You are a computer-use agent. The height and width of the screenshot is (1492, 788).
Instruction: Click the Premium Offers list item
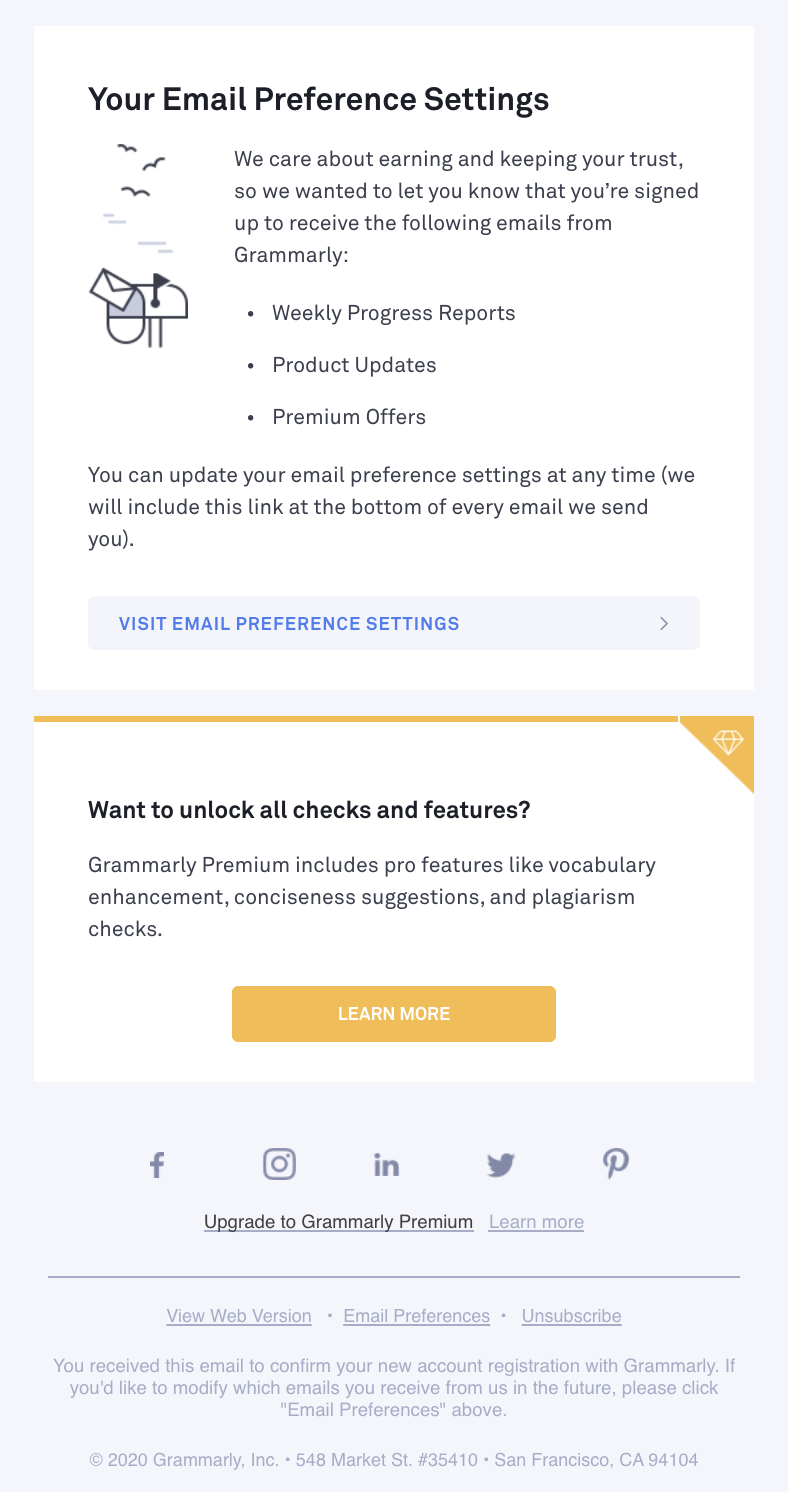pos(349,417)
